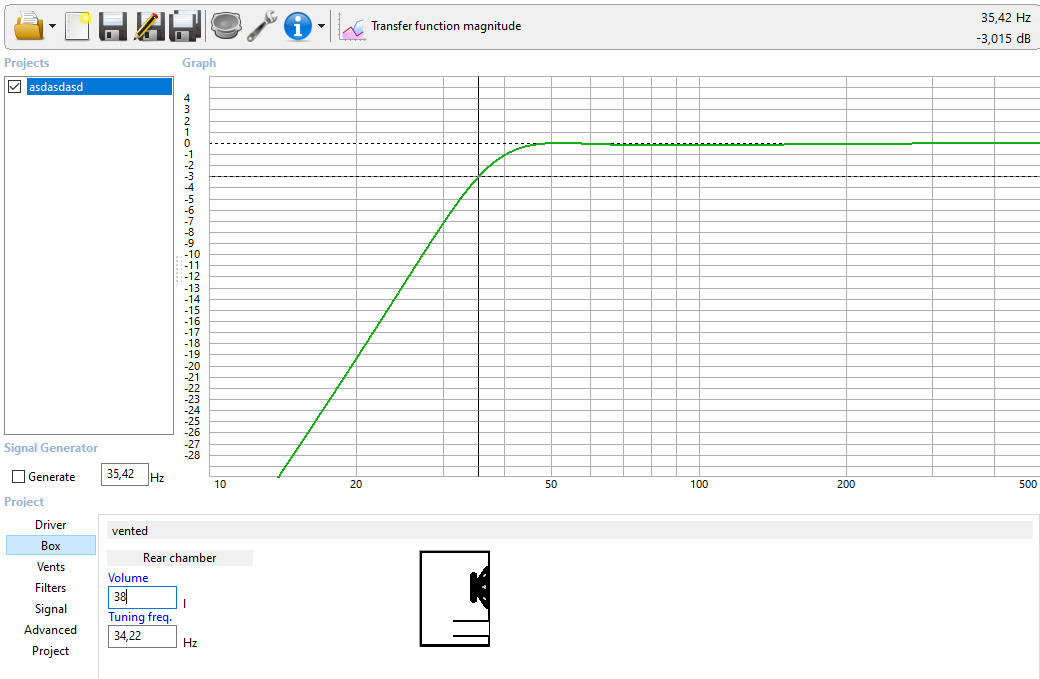1040x679 pixels.
Task: Click the blue info icon
Action: click(x=298, y=27)
